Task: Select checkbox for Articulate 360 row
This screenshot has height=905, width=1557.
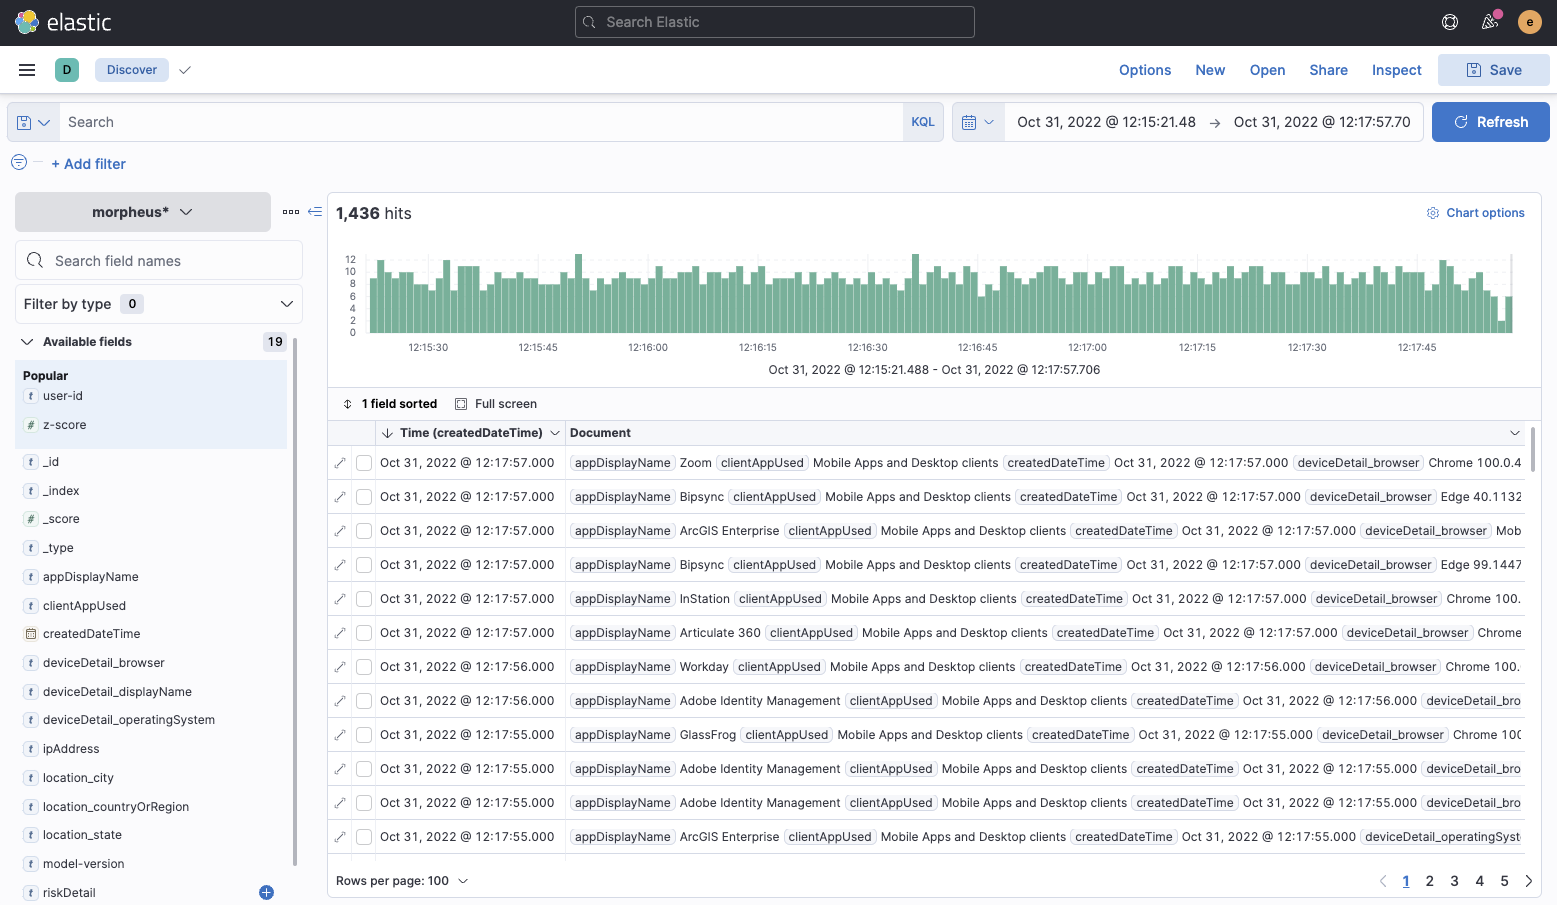Action: tap(364, 633)
